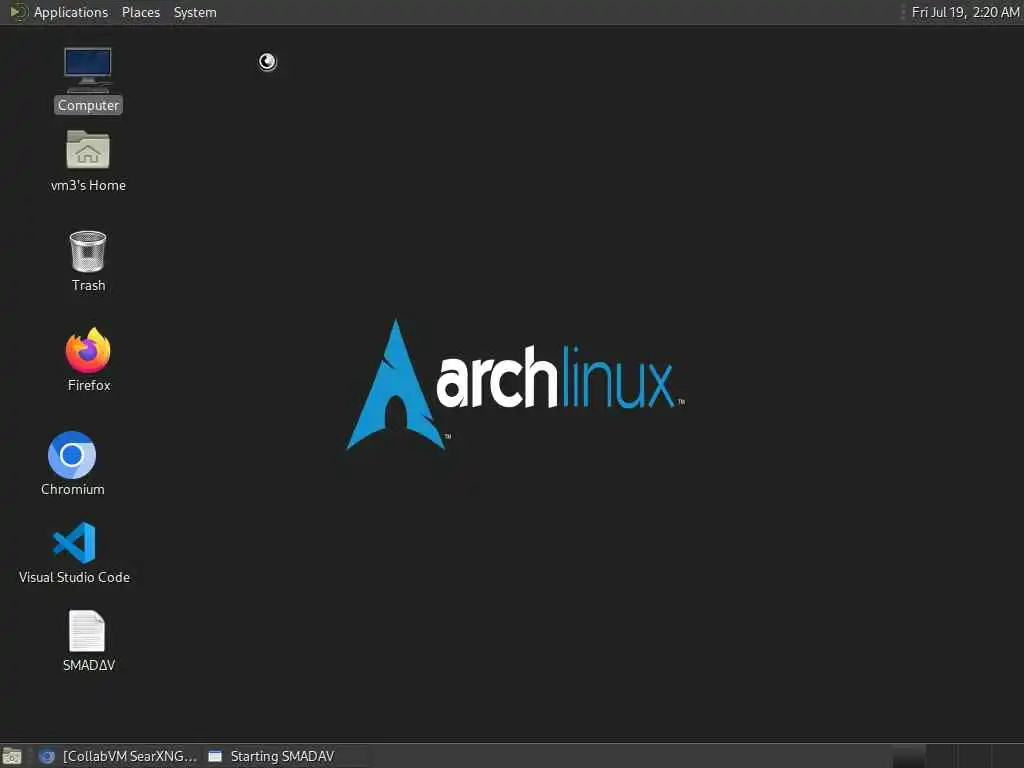Click the workspace switcher in the bottom panel
Screen dimensions: 1024x768
coord(956,756)
